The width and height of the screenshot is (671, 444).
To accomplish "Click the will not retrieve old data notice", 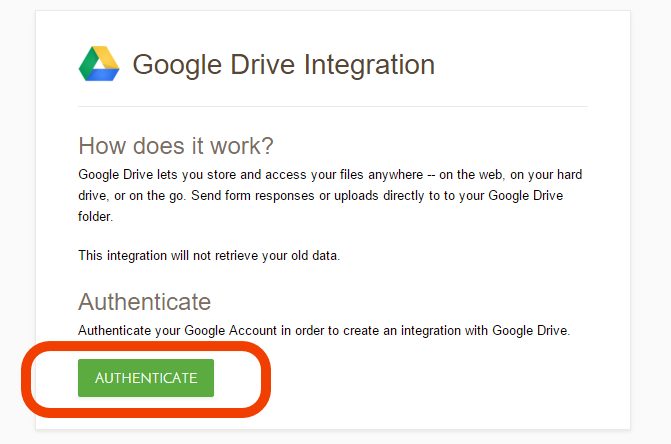I will click(209, 255).
